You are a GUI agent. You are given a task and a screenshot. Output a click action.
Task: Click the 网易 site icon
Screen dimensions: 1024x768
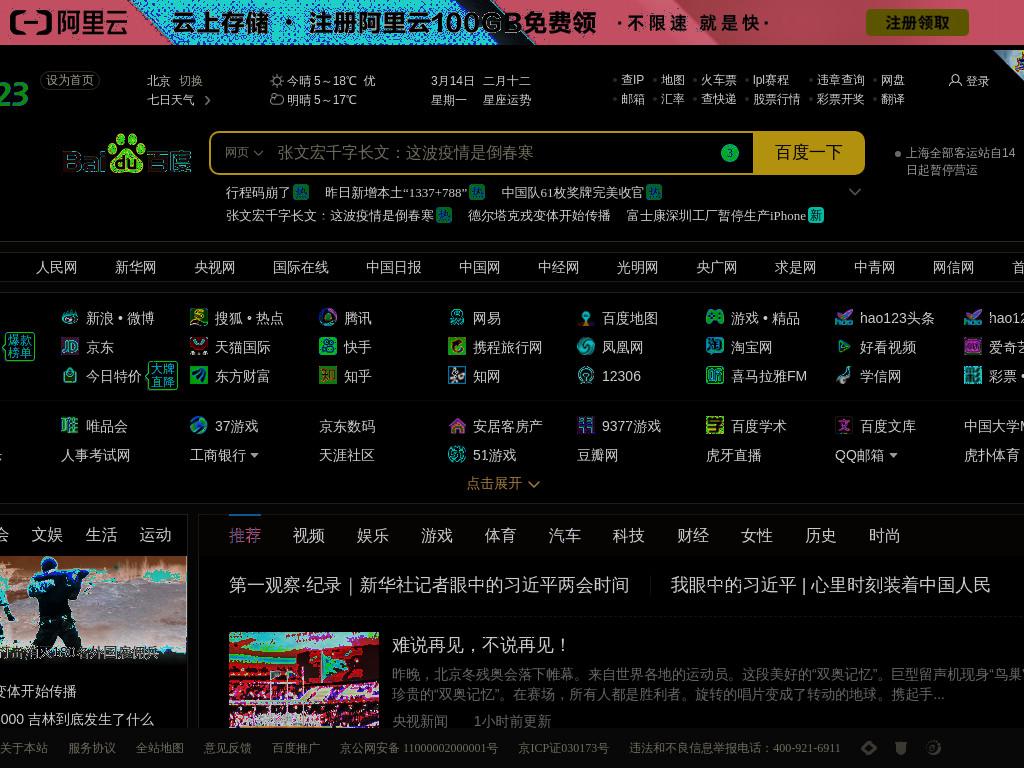coord(456,318)
